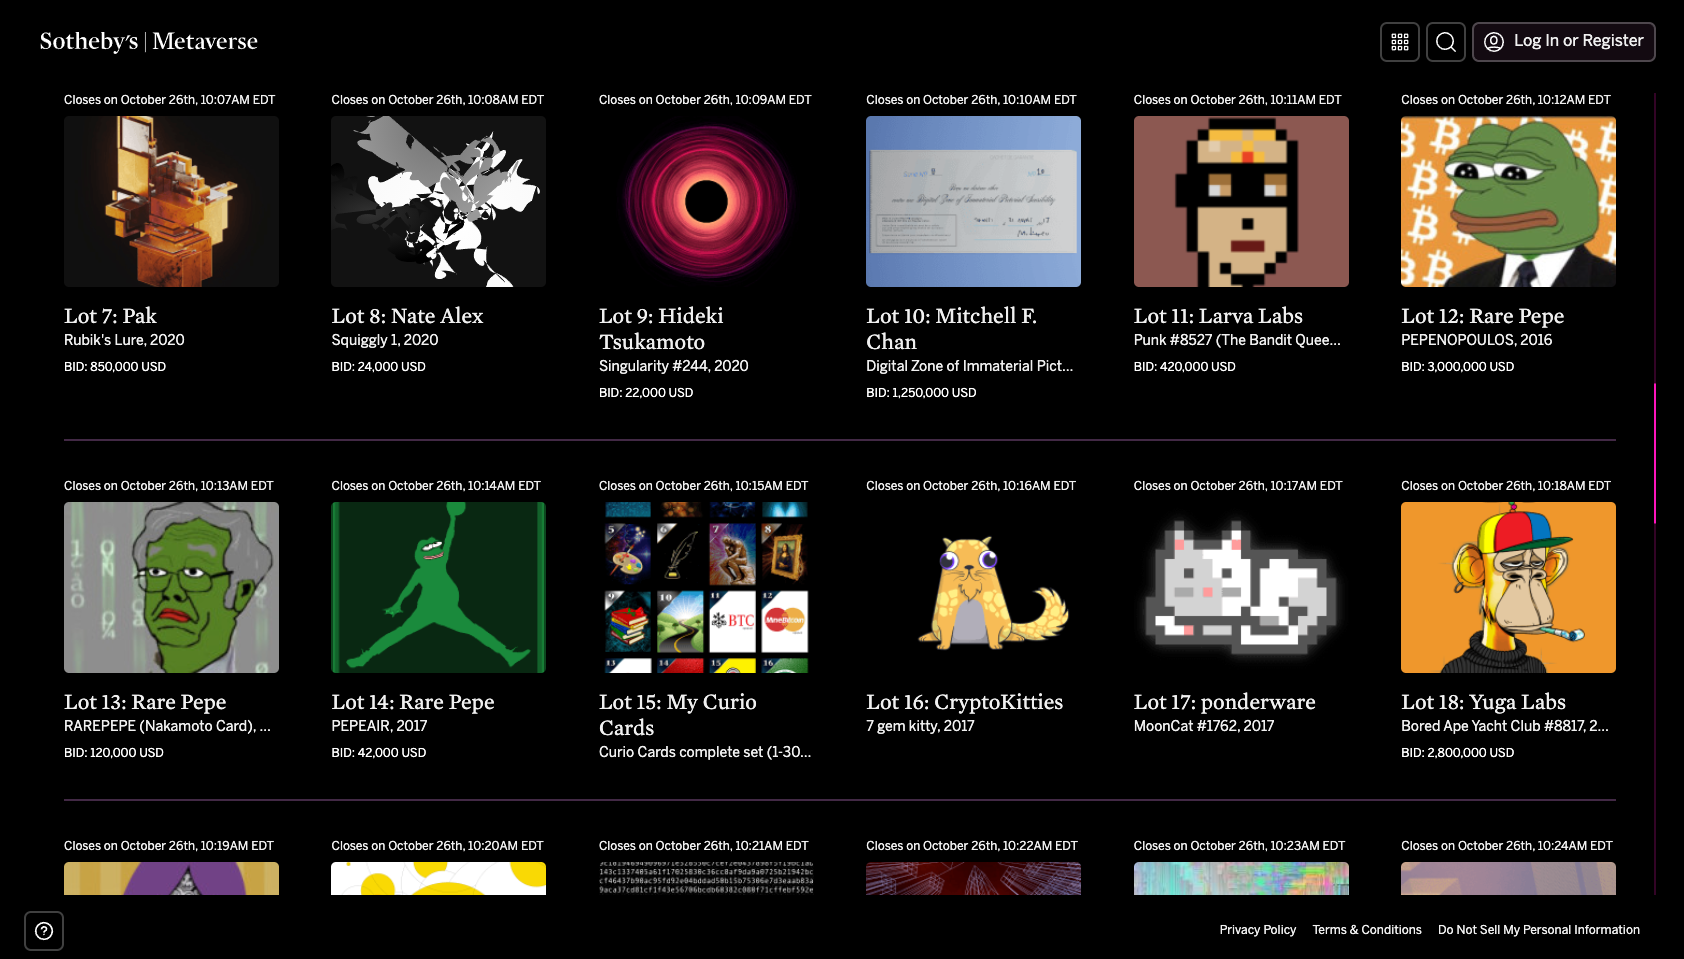Click Lot 12: Rare Pepe title
This screenshot has height=959, width=1684.
pos(1482,316)
